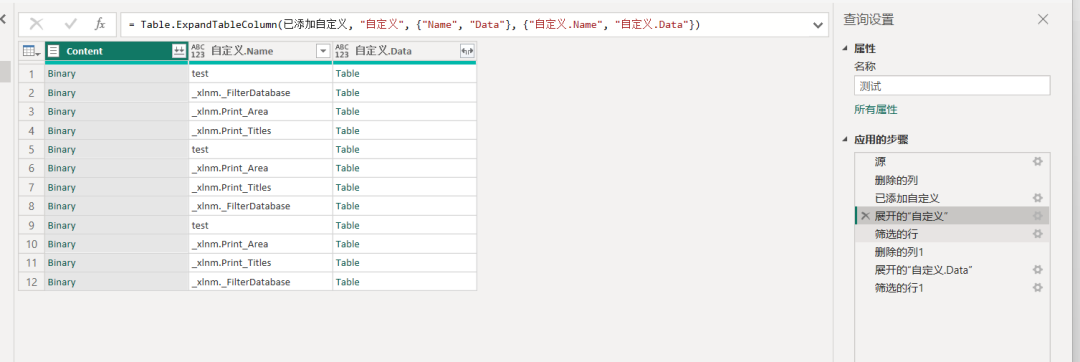Click the Binary cell in row 11
Image resolution: width=1080 pixels, height=362 pixels.
116,263
